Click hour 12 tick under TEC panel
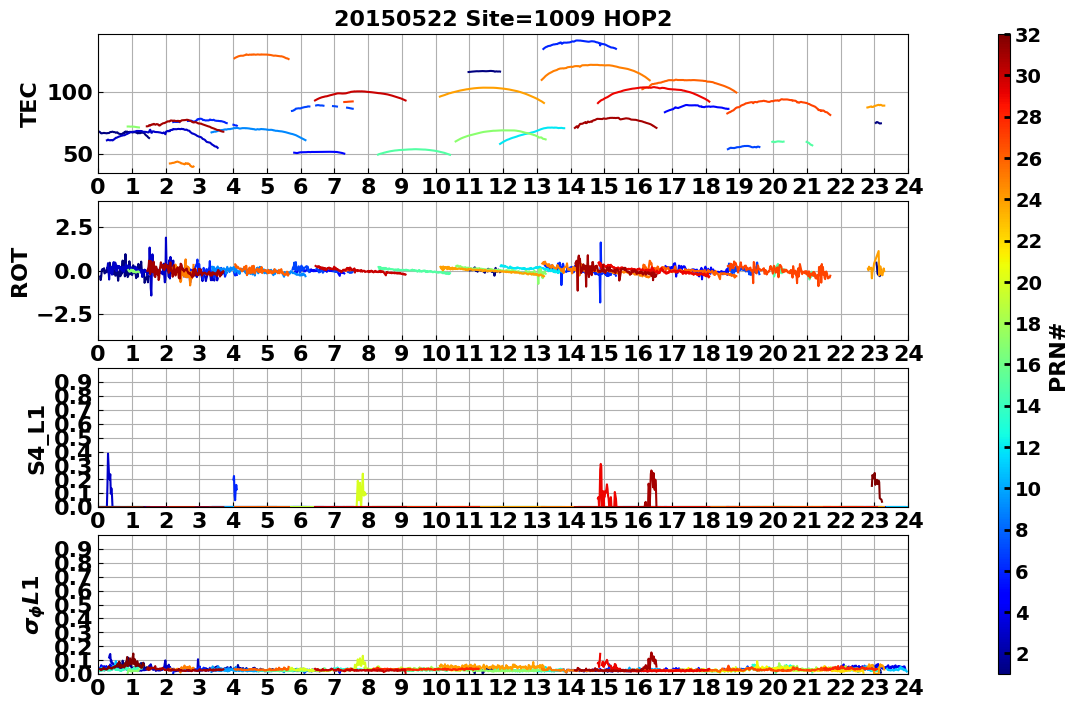This screenshot has height=709, width=1077. click(x=503, y=186)
